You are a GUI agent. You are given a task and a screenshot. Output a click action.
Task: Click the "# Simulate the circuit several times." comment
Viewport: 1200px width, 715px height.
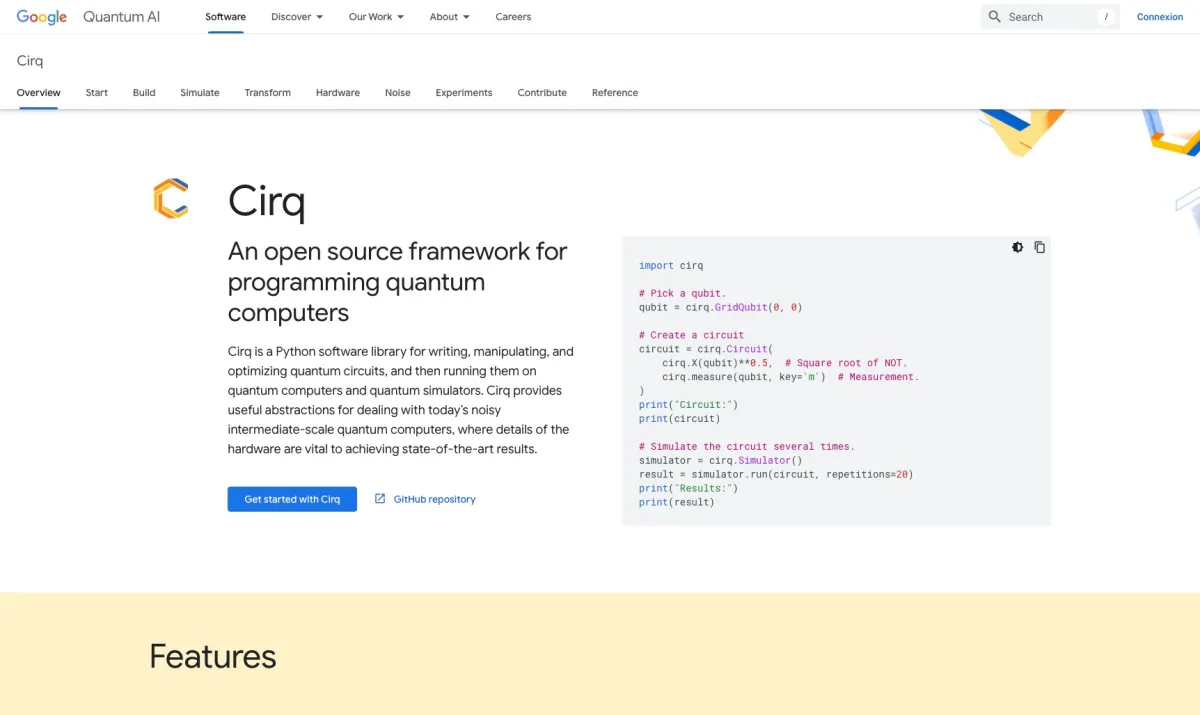tap(747, 447)
